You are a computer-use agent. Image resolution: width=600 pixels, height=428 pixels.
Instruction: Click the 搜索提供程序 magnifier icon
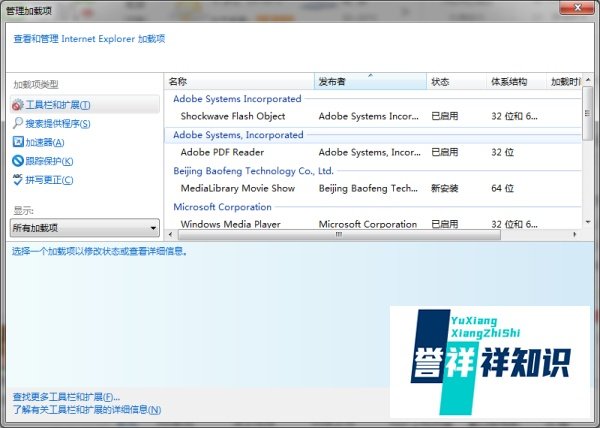tap(18, 123)
